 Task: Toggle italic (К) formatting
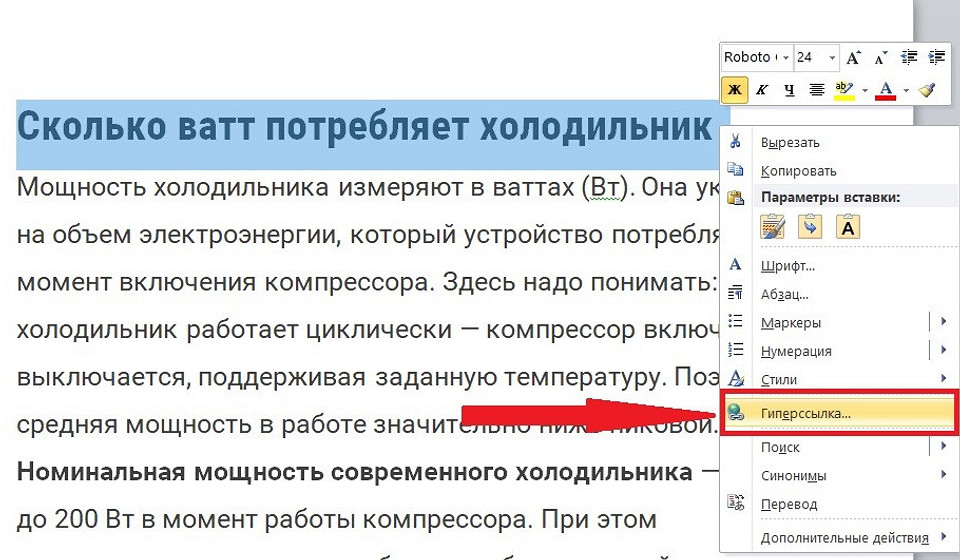tap(762, 90)
